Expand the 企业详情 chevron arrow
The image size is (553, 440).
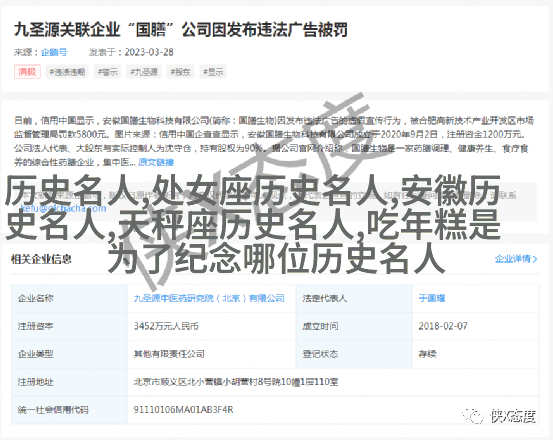[535, 259]
